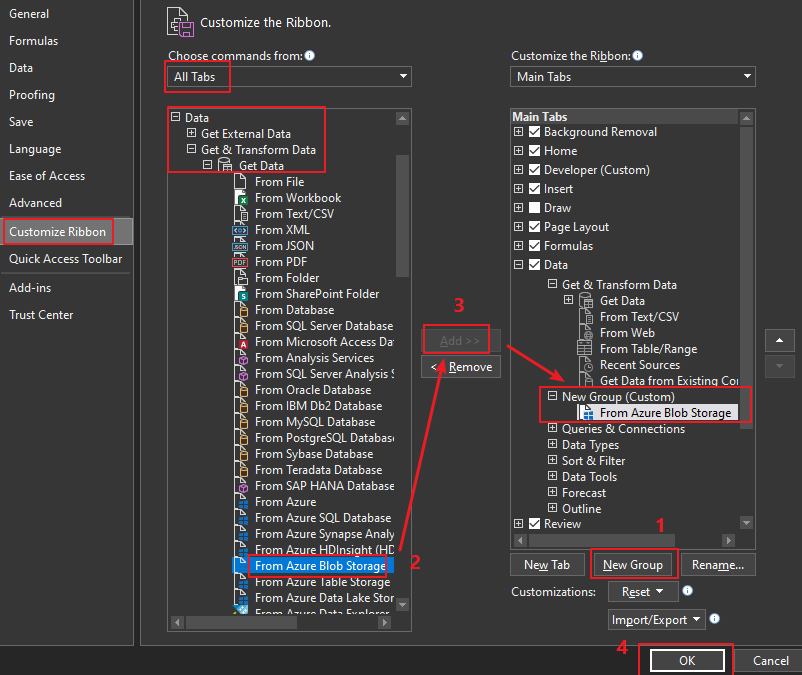The image size is (802, 675).
Task: Collapse Get & Transform Data in left tree
Action: pyautogui.click(x=191, y=149)
